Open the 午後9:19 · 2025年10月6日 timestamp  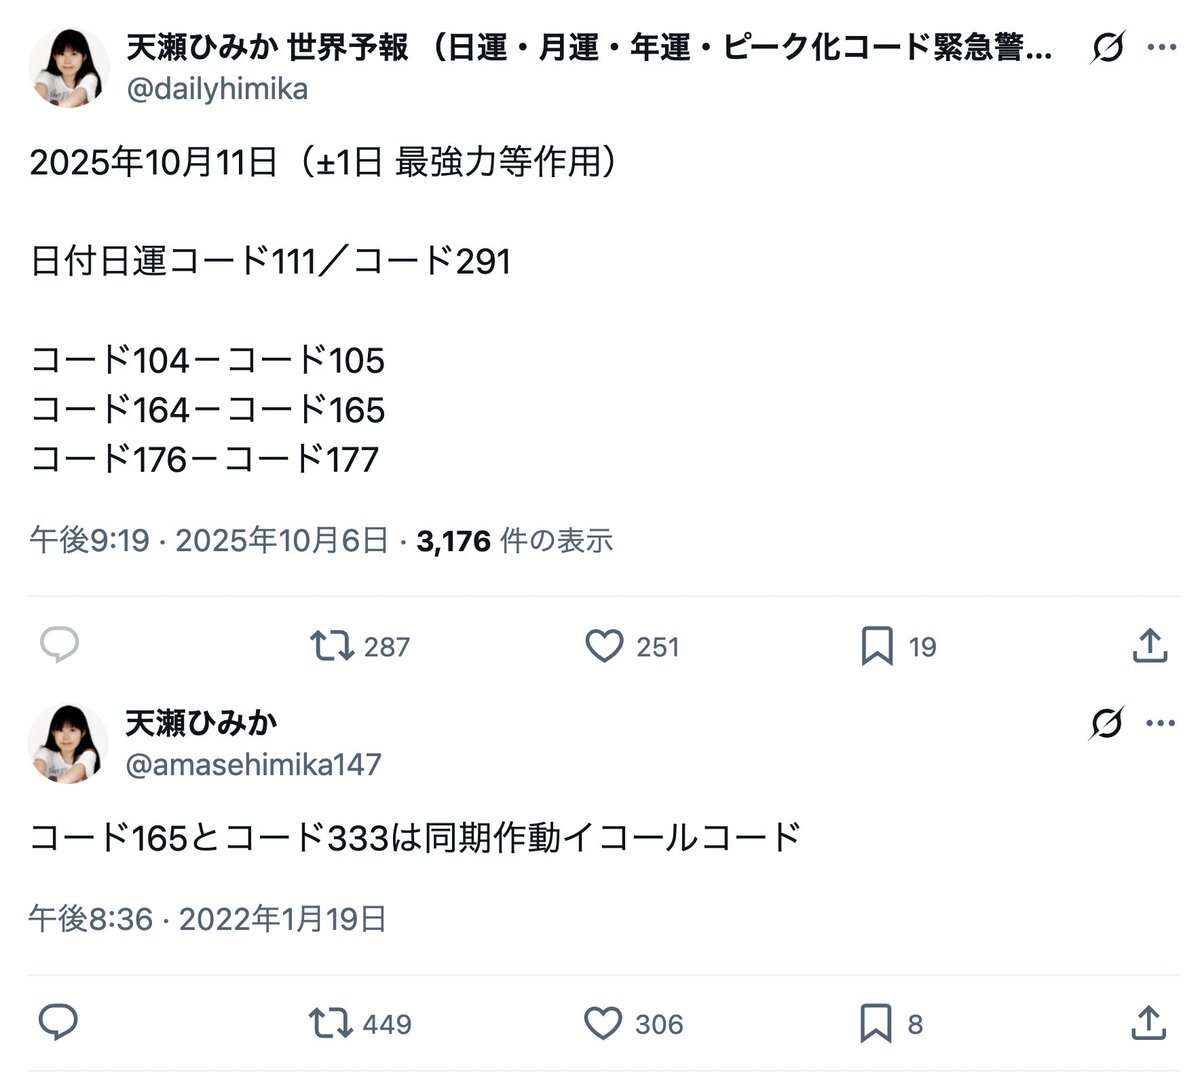click(208, 541)
